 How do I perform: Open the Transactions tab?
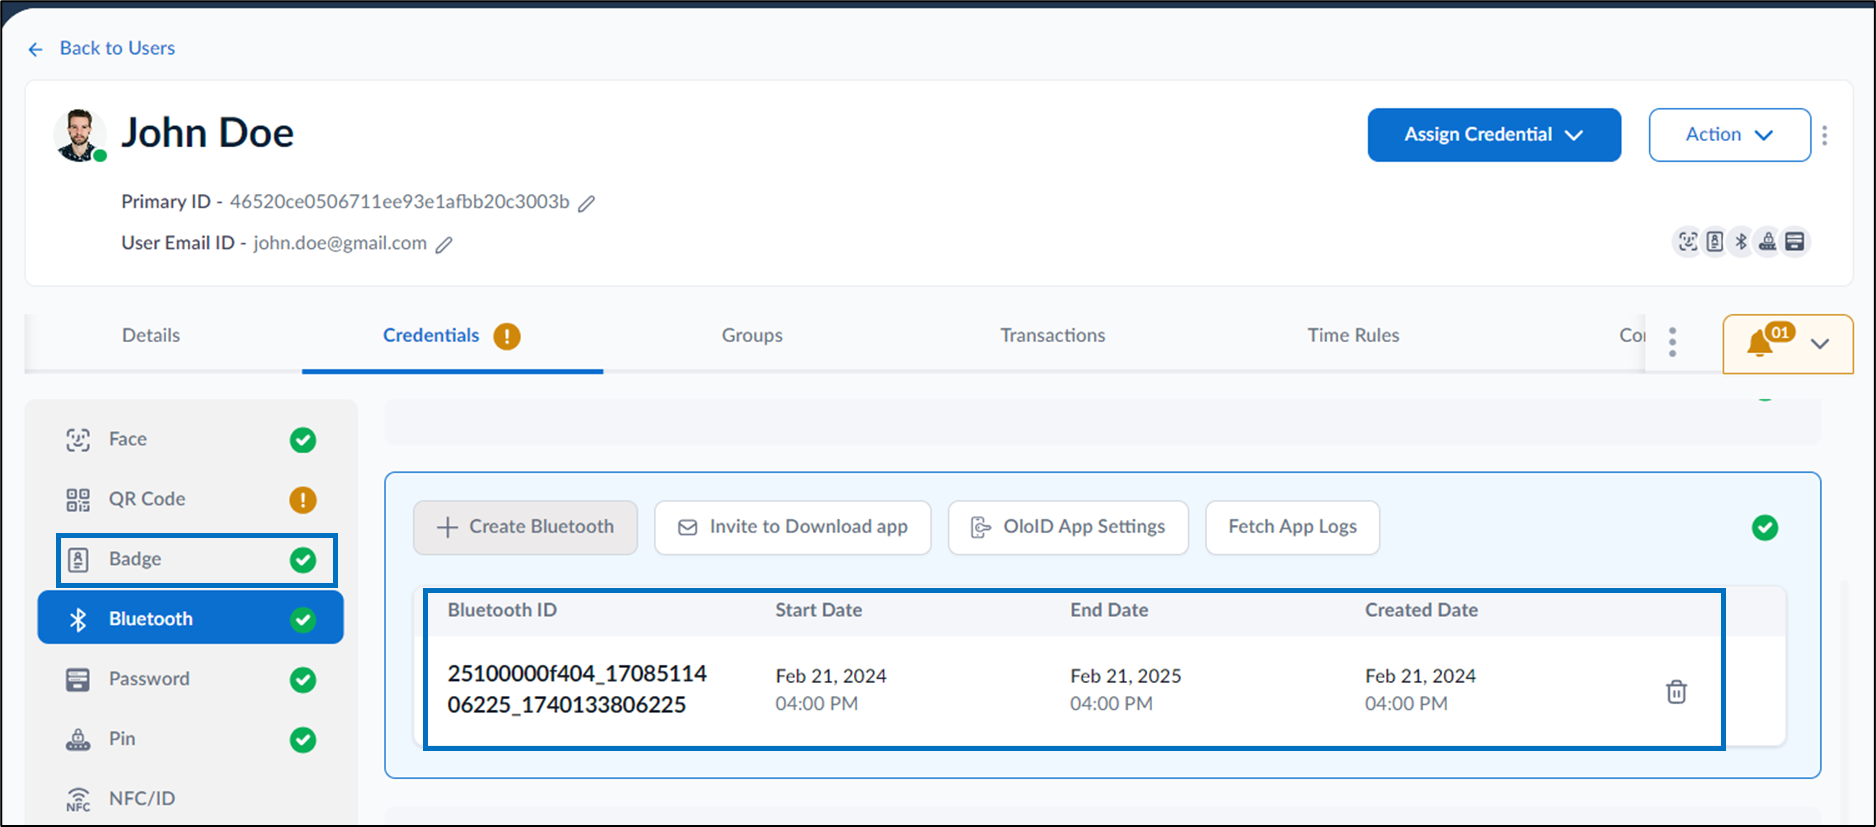click(1053, 336)
